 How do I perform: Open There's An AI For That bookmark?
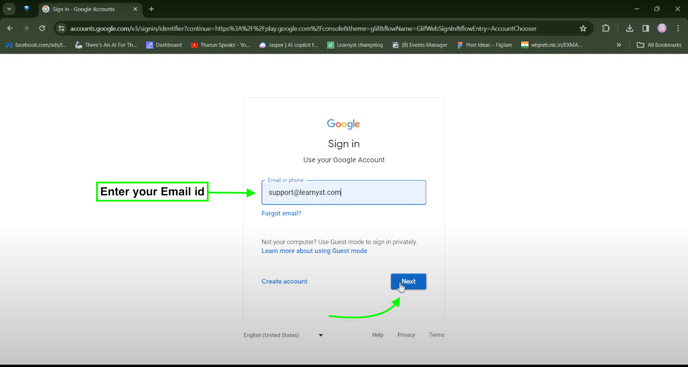click(x=106, y=45)
